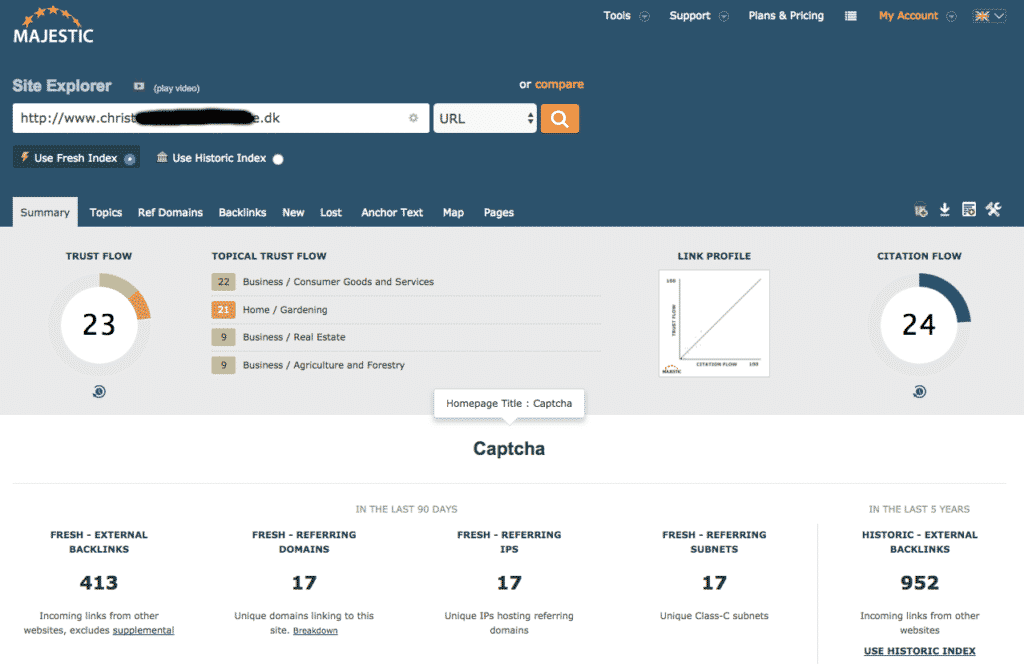Click the Fresh Index lightning icon

[x=25, y=157]
